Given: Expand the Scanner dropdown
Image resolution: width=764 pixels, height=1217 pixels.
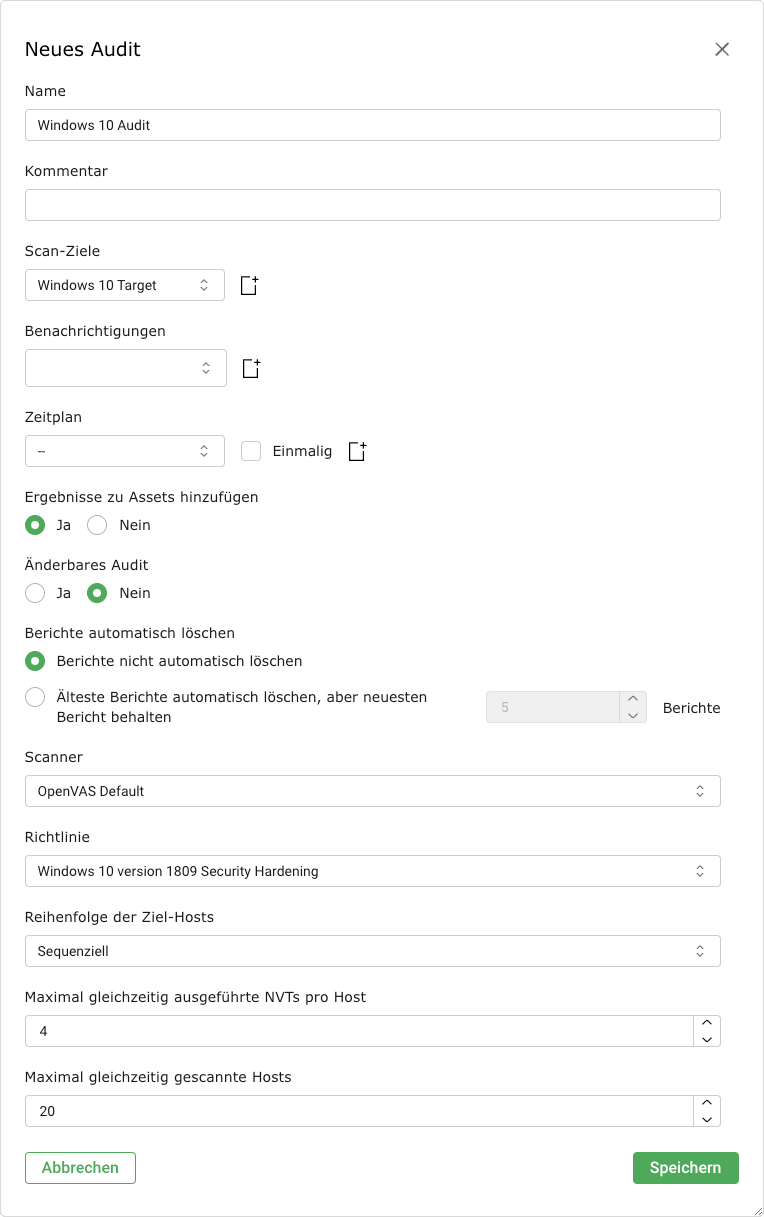Looking at the screenshot, I should coord(372,791).
